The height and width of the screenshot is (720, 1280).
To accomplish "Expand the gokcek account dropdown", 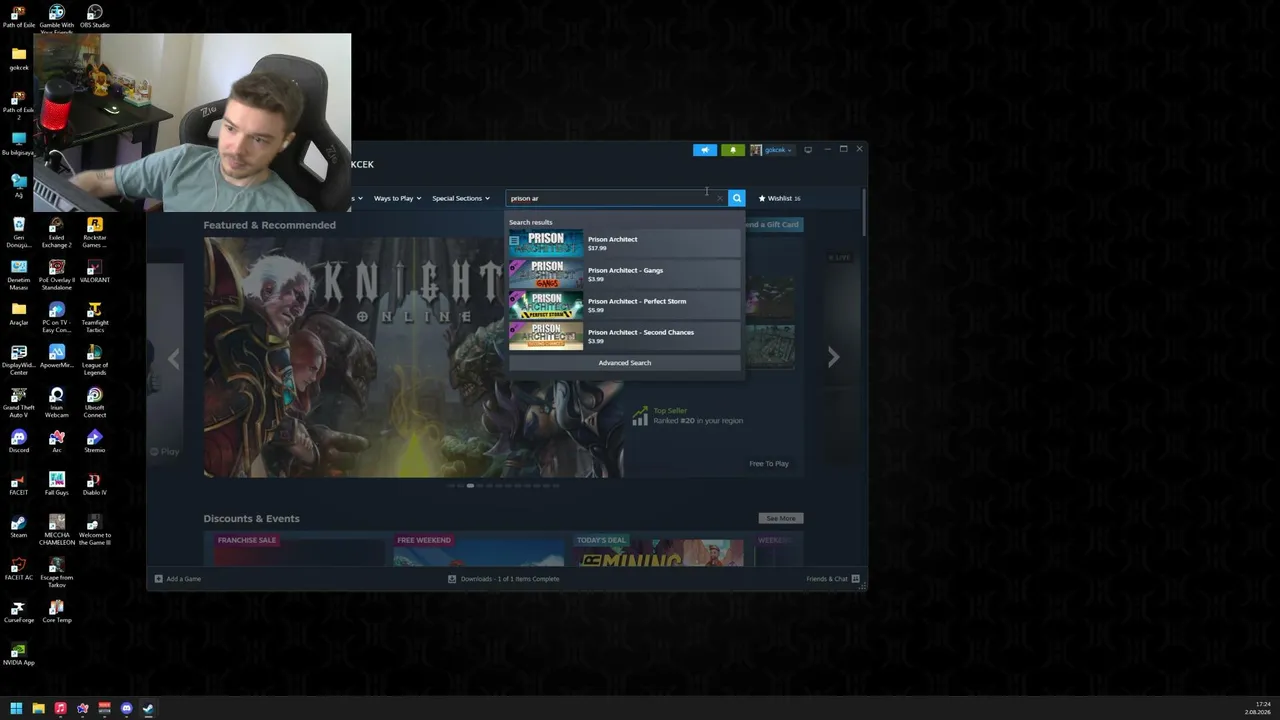I will [772, 150].
